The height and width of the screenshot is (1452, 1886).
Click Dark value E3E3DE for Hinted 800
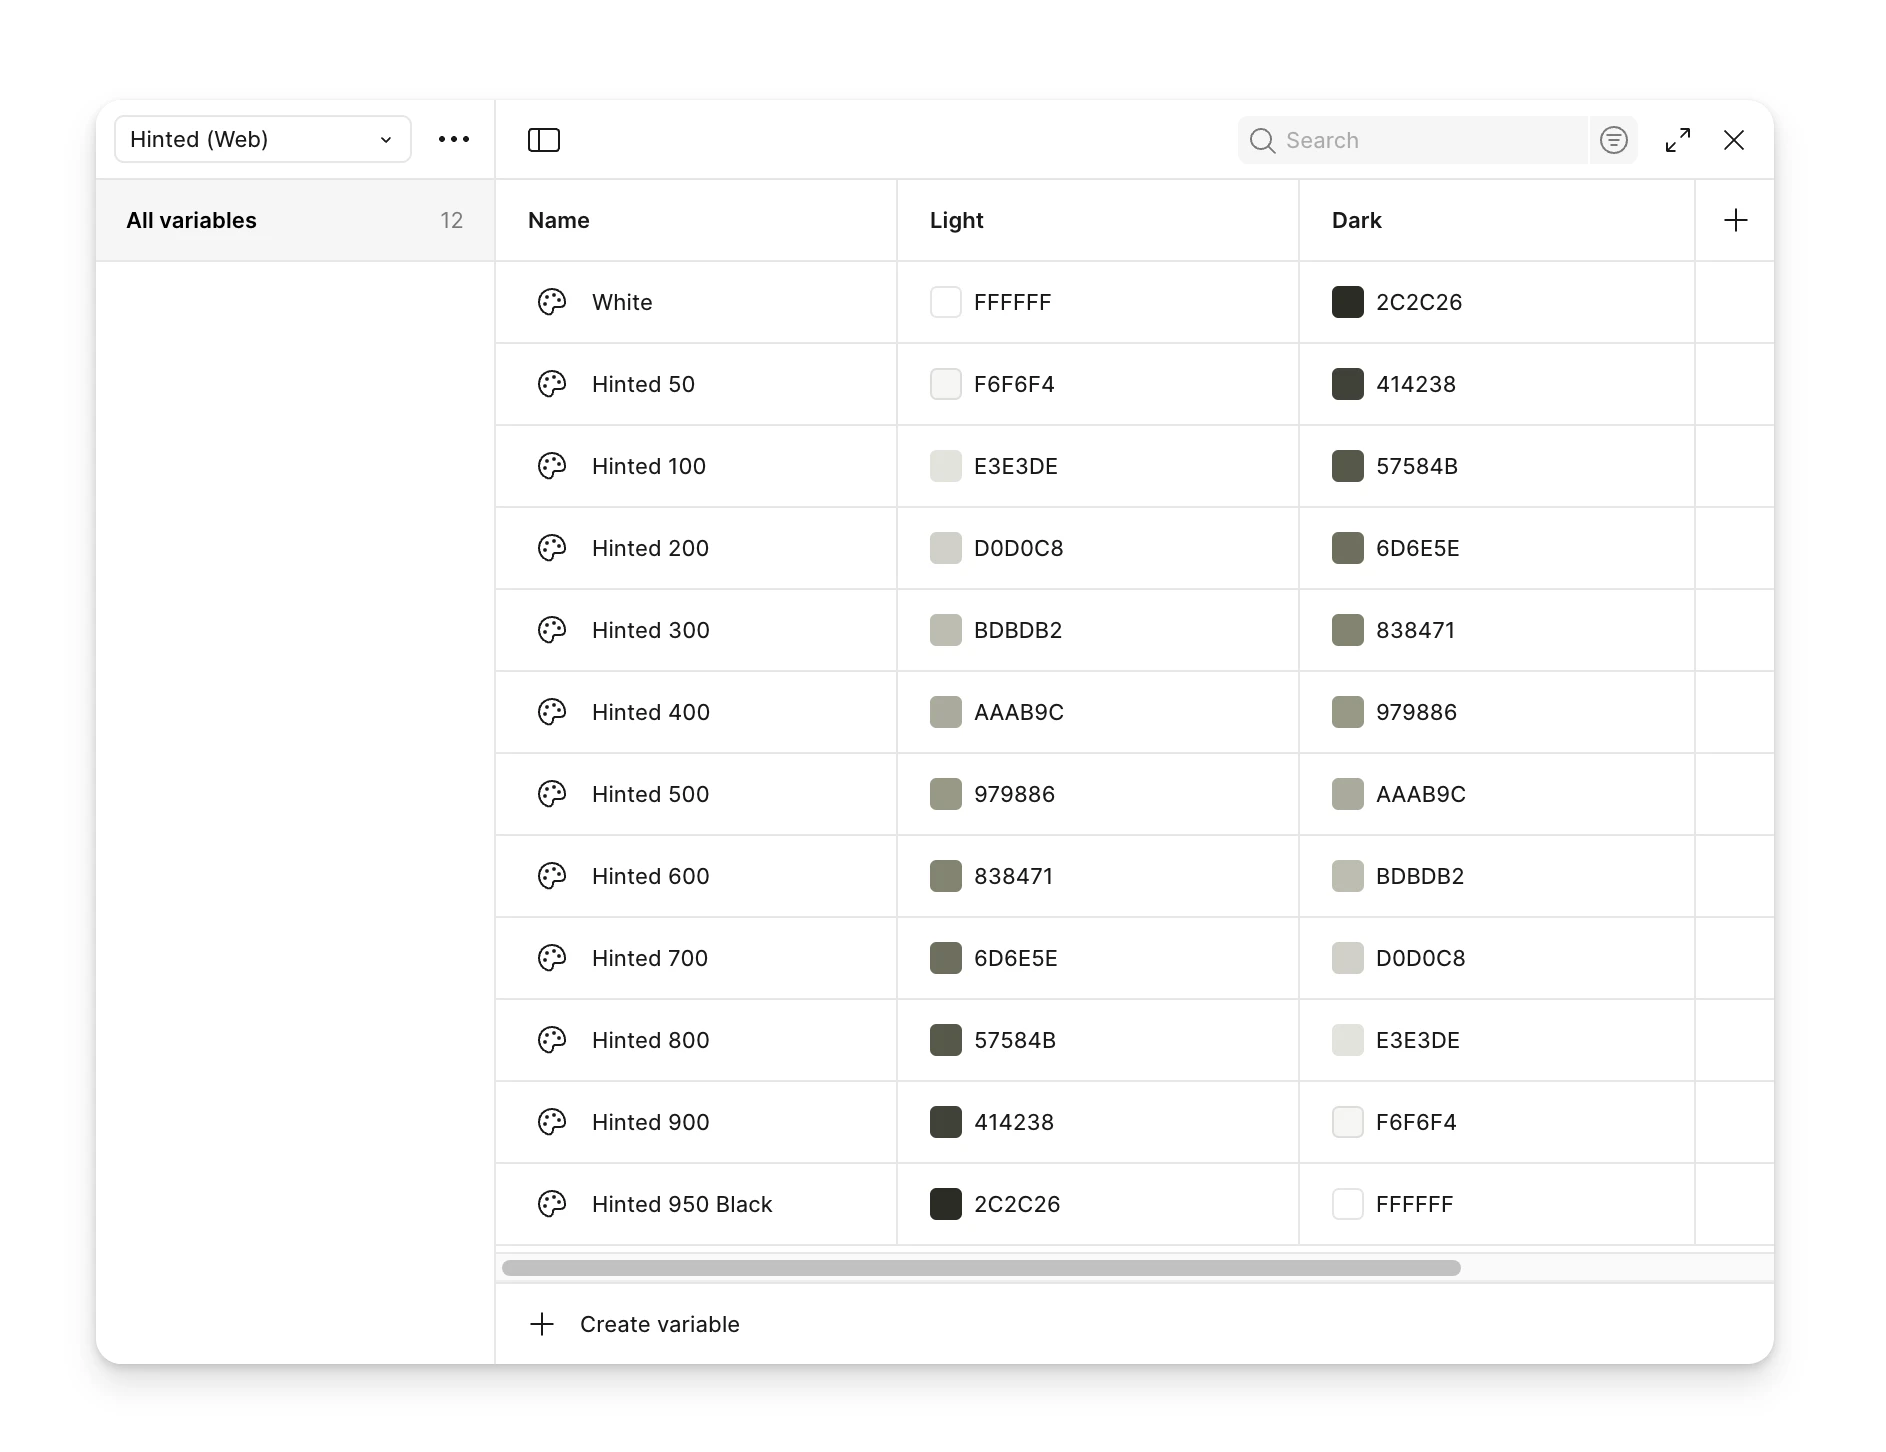point(1418,1040)
